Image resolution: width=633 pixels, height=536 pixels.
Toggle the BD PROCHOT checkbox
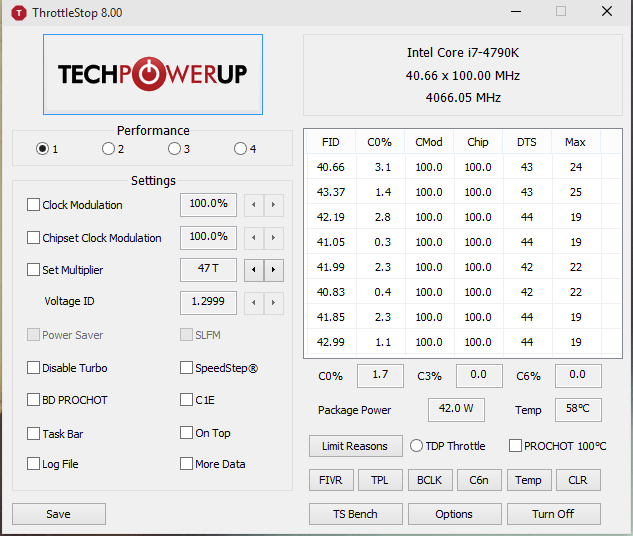tap(33, 400)
